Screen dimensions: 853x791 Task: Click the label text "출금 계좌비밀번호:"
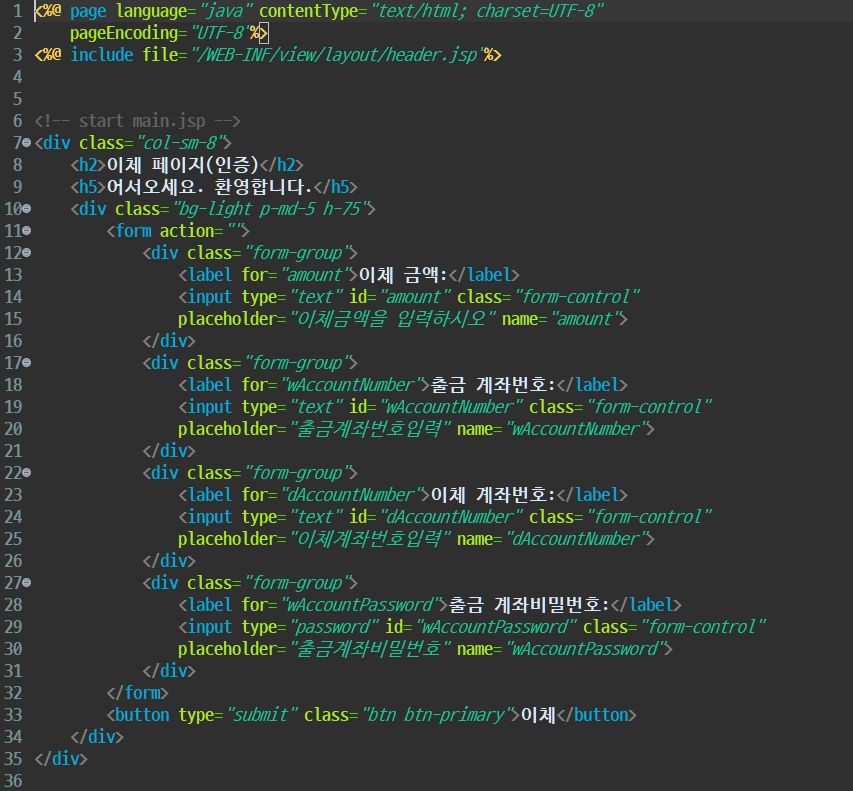(529, 604)
